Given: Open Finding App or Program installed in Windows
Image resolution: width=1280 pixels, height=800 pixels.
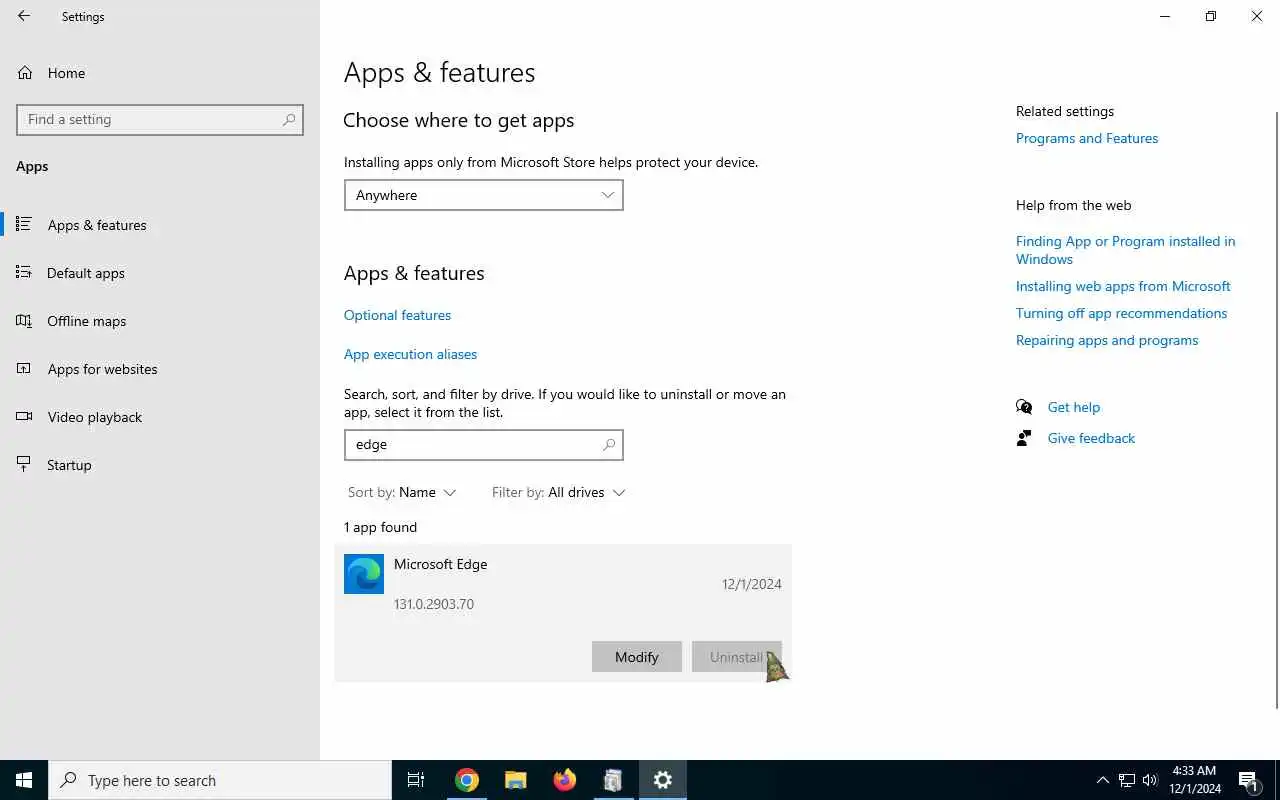Looking at the screenshot, I should point(1125,250).
